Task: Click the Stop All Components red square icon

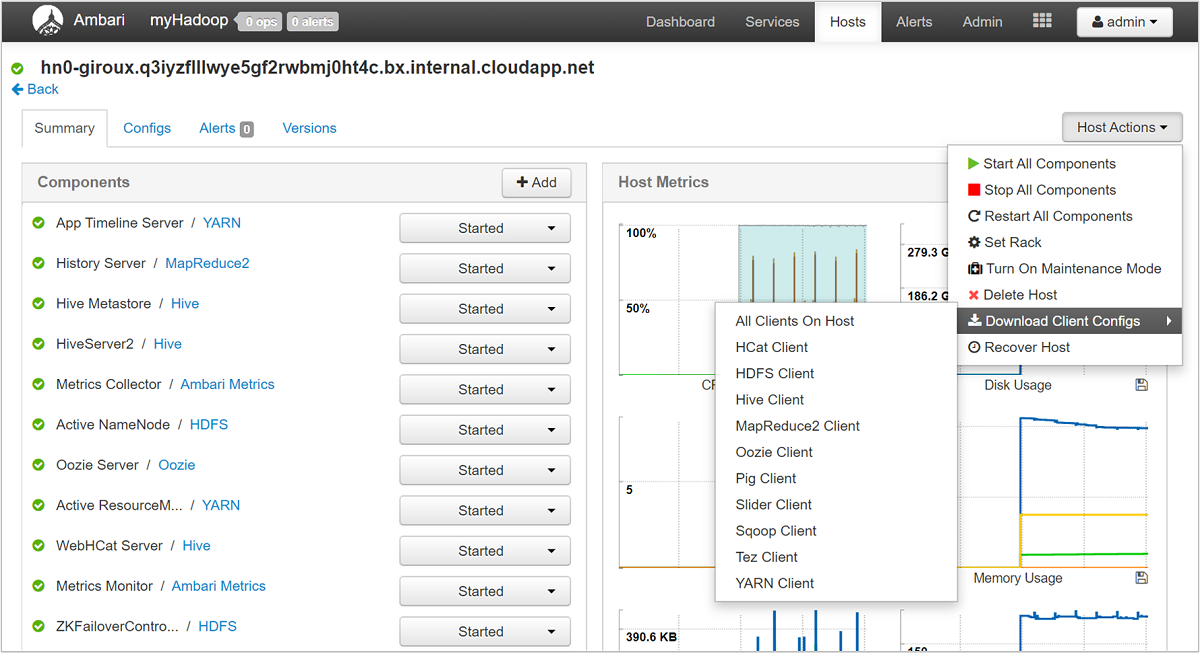Action: click(971, 189)
